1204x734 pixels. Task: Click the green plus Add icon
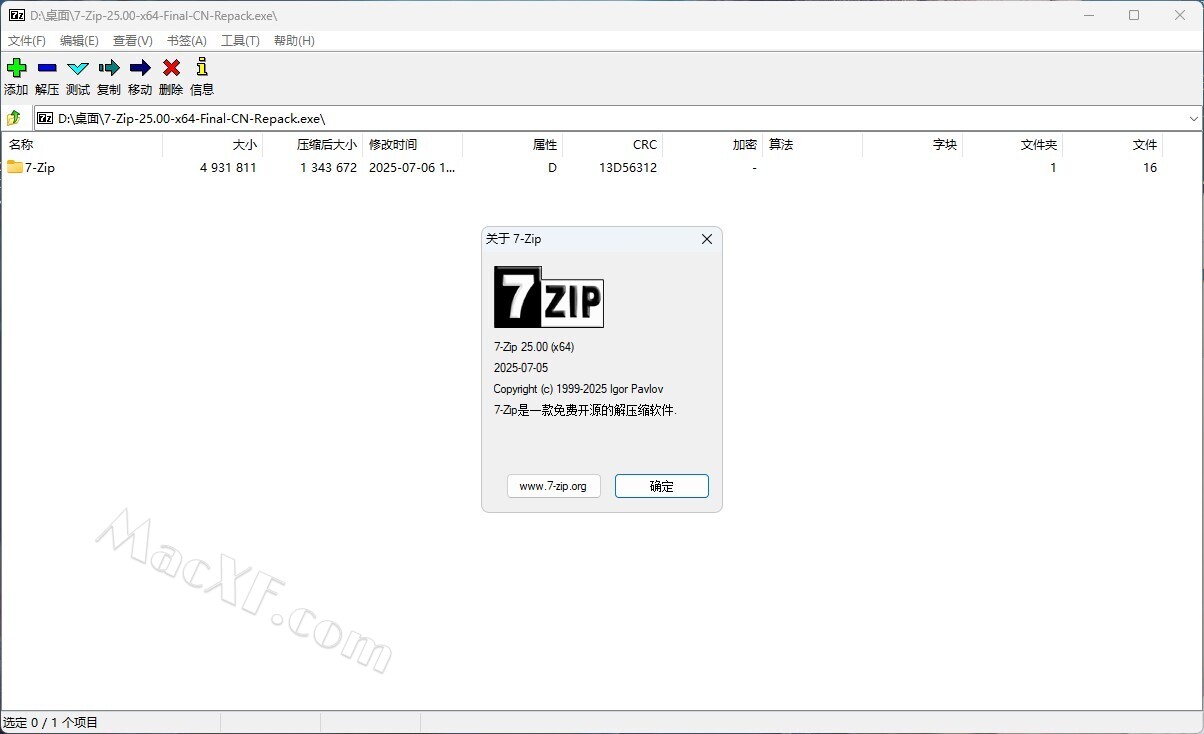click(x=17, y=68)
